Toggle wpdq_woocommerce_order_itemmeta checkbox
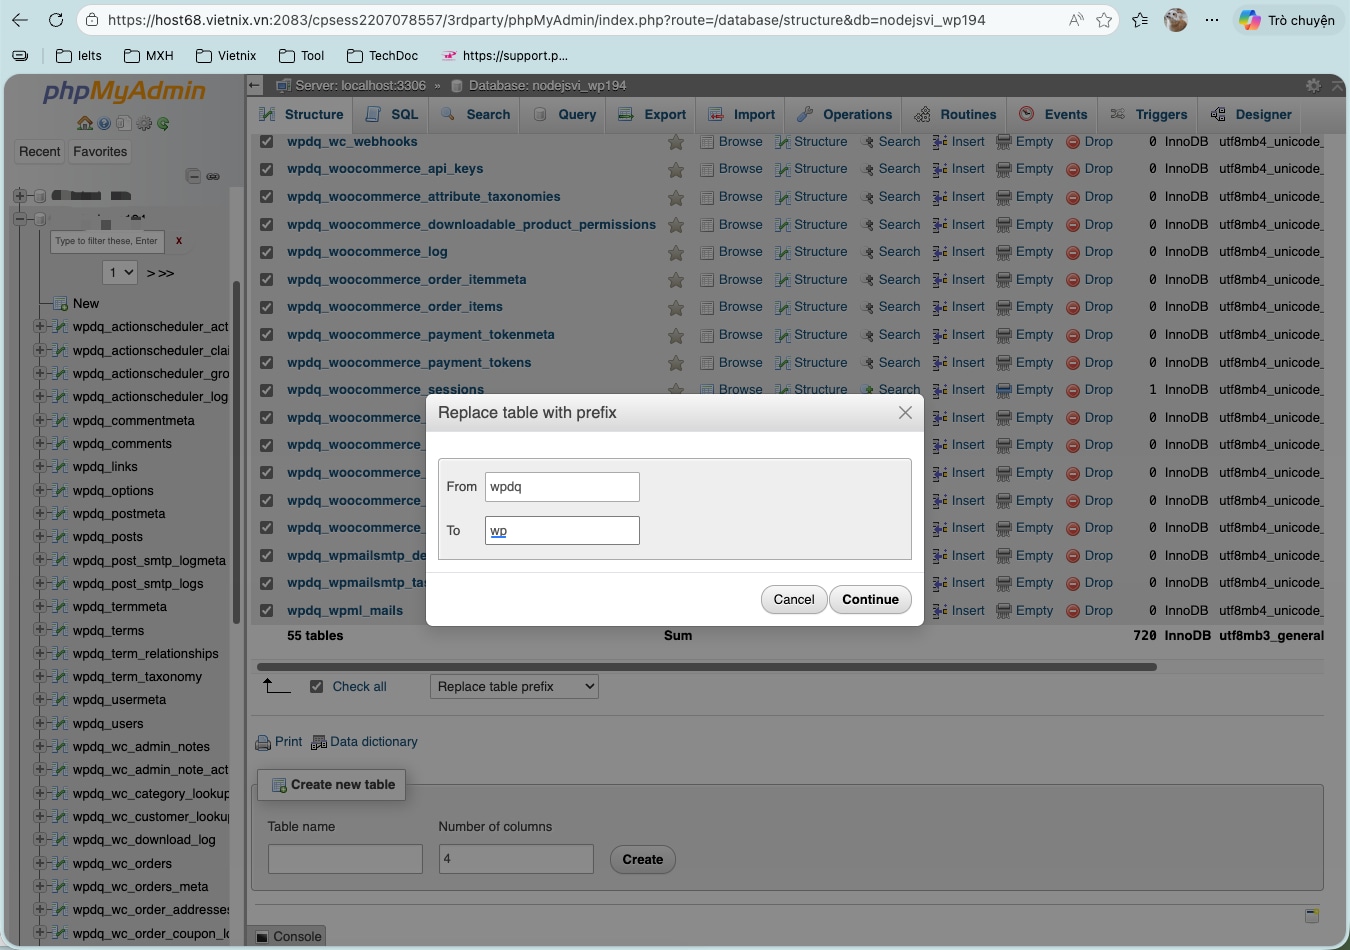The image size is (1350, 950). tap(266, 280)
